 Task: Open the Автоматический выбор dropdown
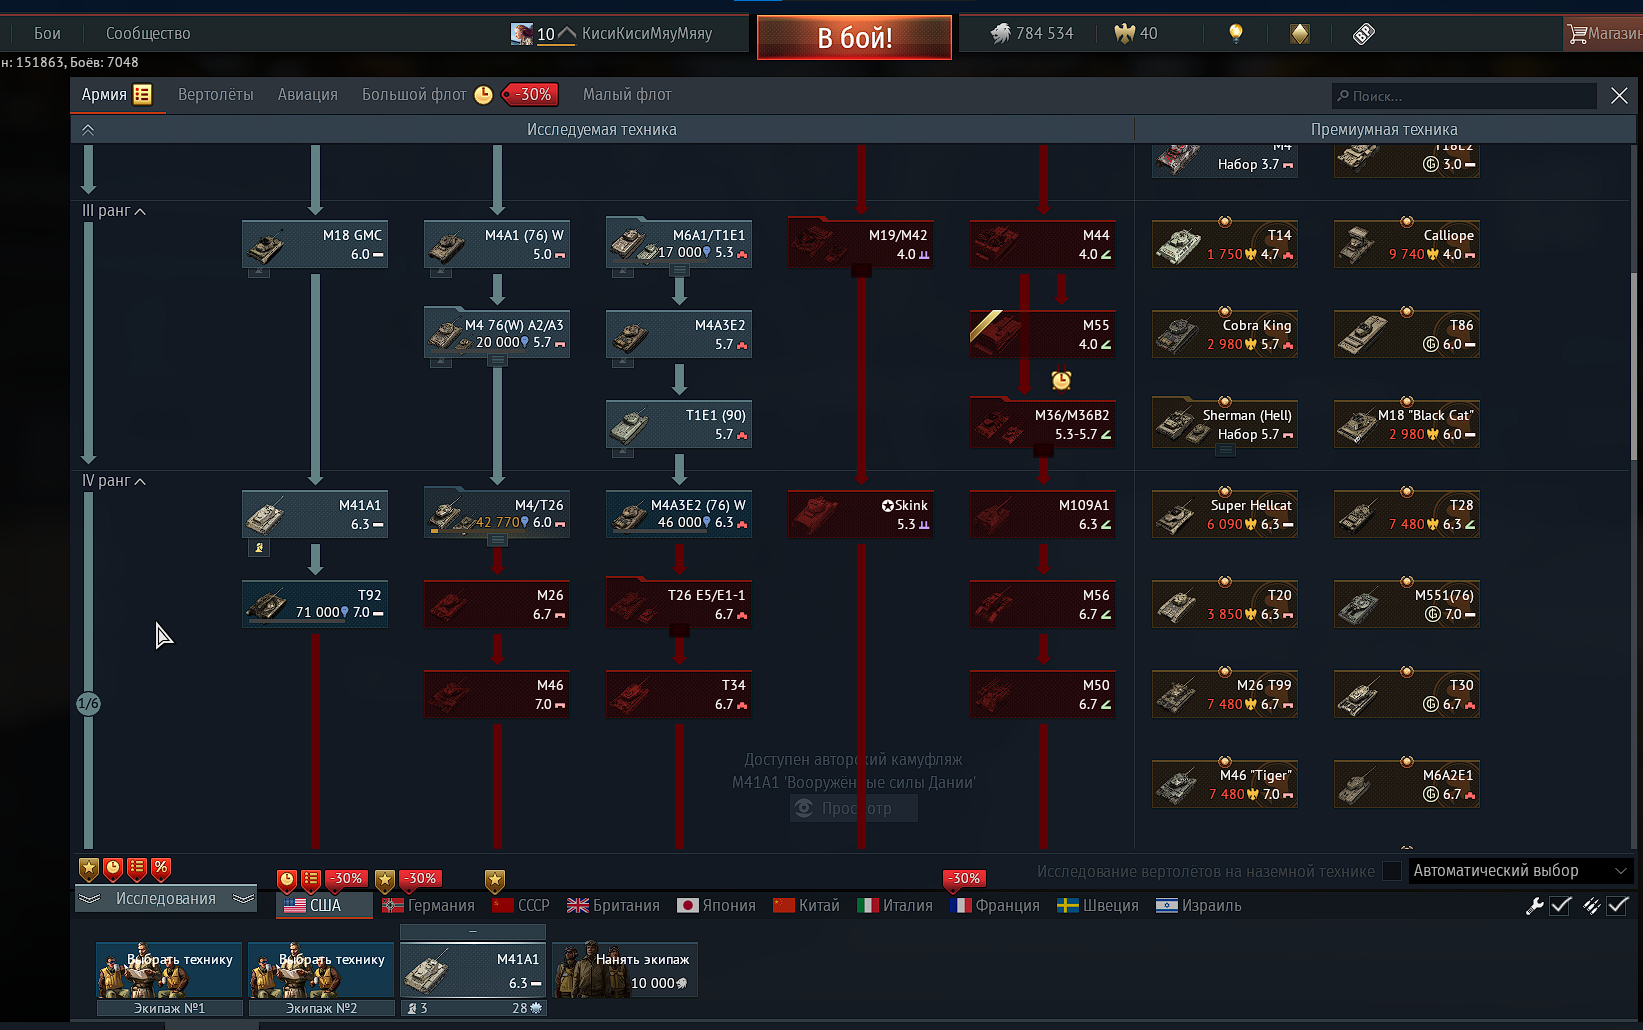1520,871
